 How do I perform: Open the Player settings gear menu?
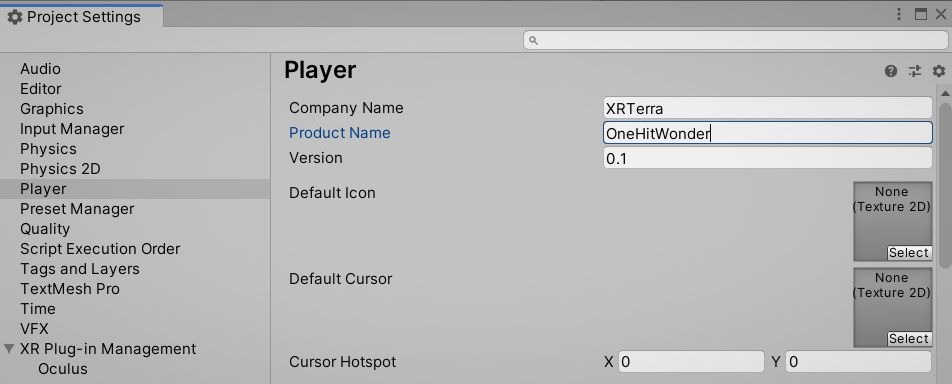(939, 71)
